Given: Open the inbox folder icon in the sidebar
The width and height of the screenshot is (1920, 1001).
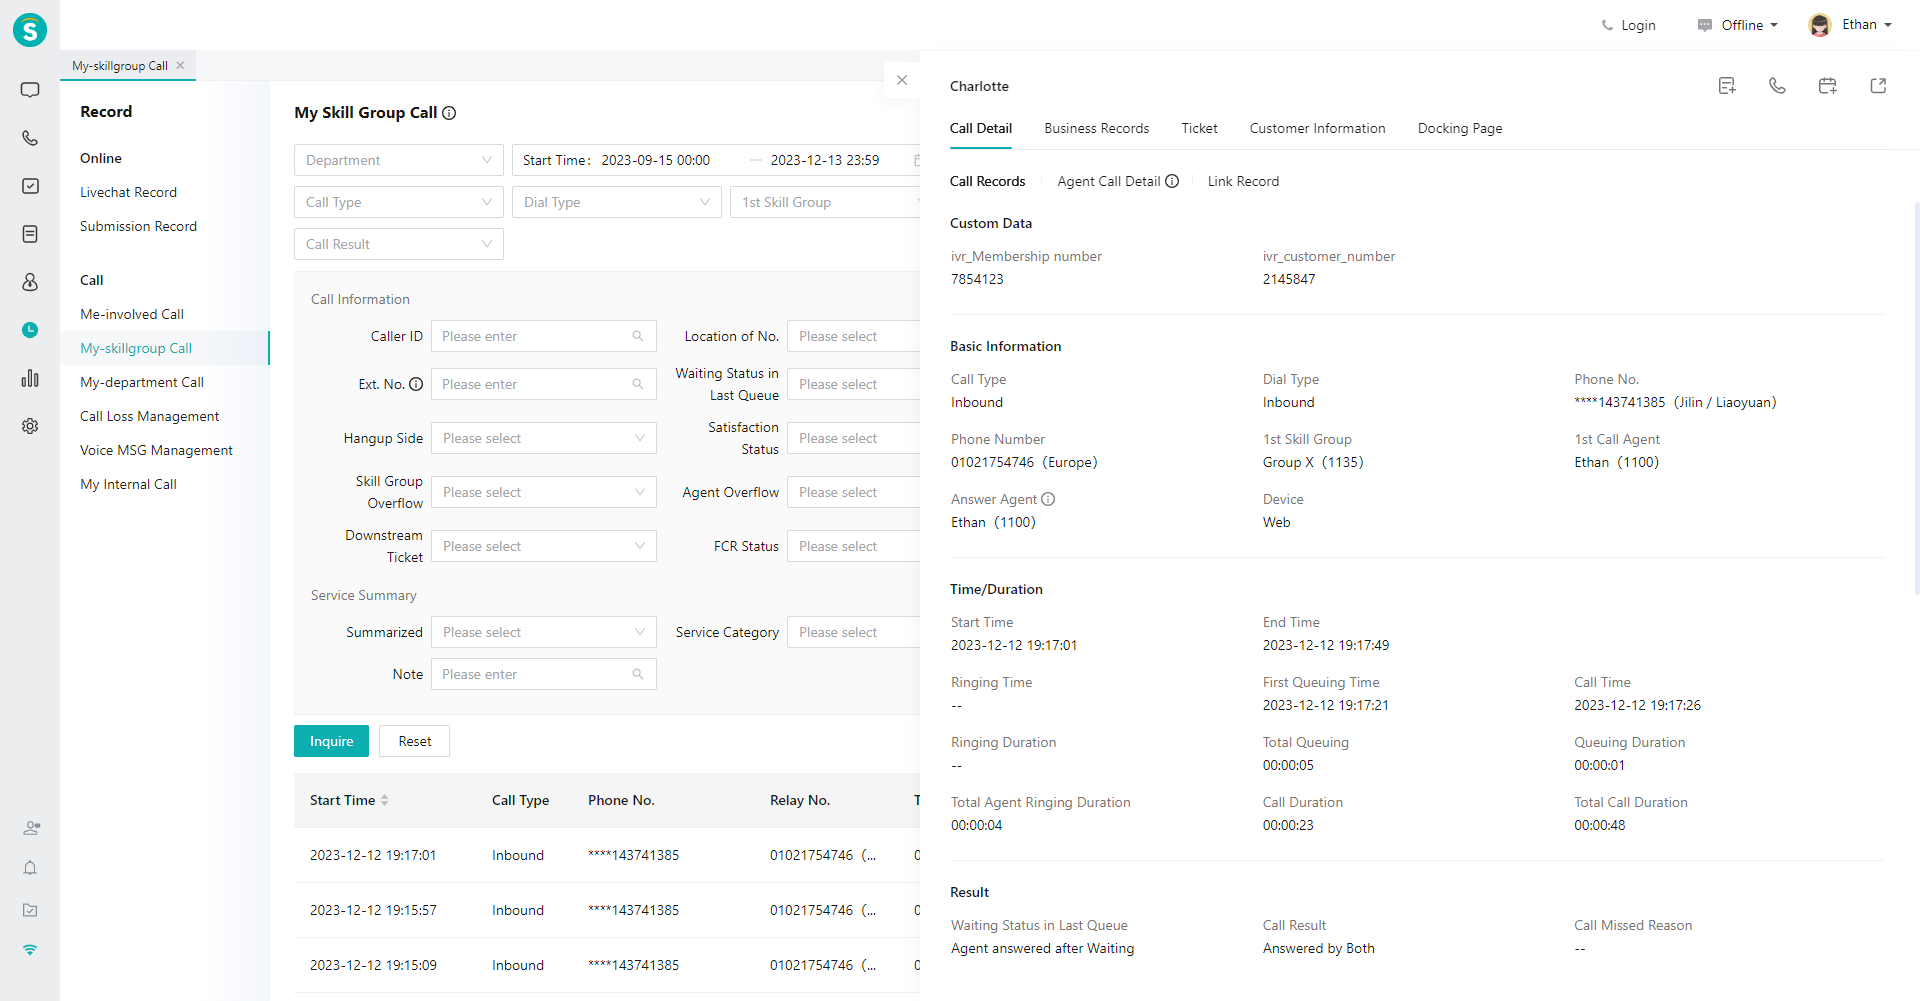Looking at the screenshot, I should point(30,910).
